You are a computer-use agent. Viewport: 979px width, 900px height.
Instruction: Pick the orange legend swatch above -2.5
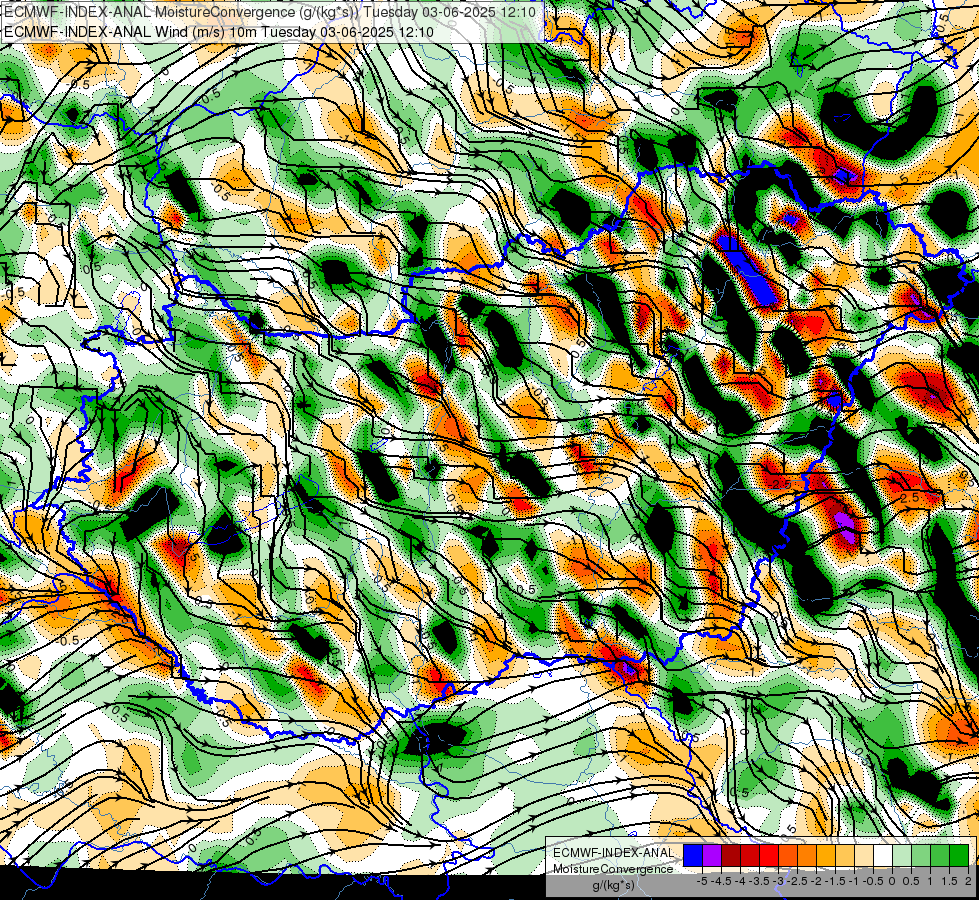(x=807, y=855)
